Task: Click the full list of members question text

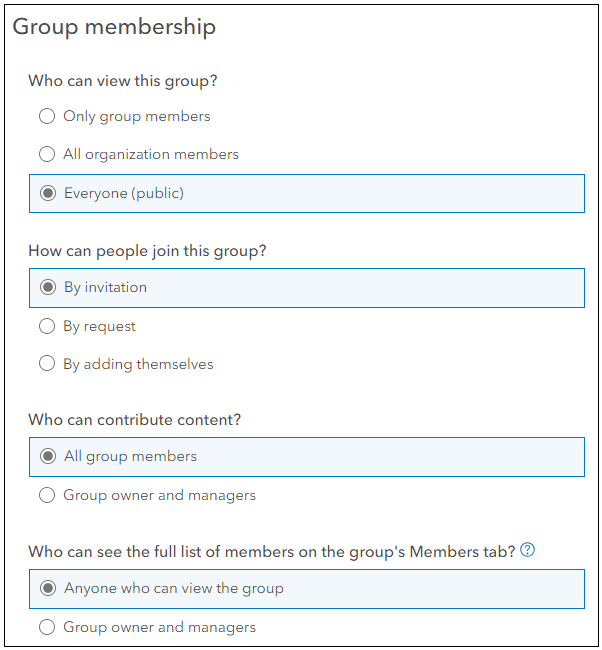Action: click(x=272, y=552)
